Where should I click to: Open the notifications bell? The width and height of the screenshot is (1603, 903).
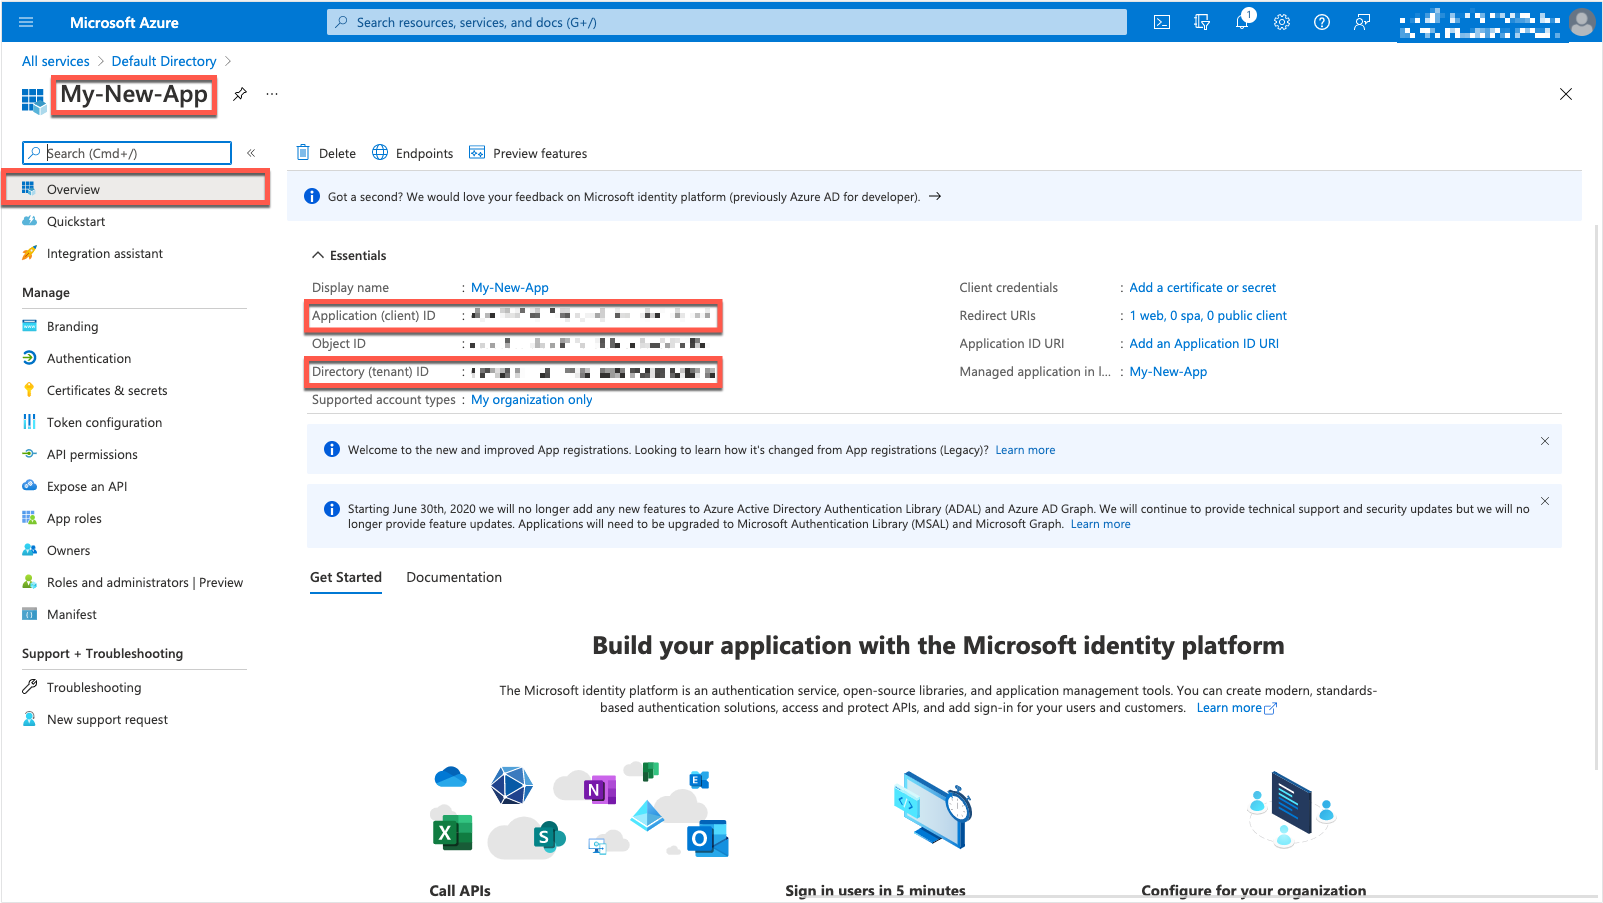click(1242, 21)
